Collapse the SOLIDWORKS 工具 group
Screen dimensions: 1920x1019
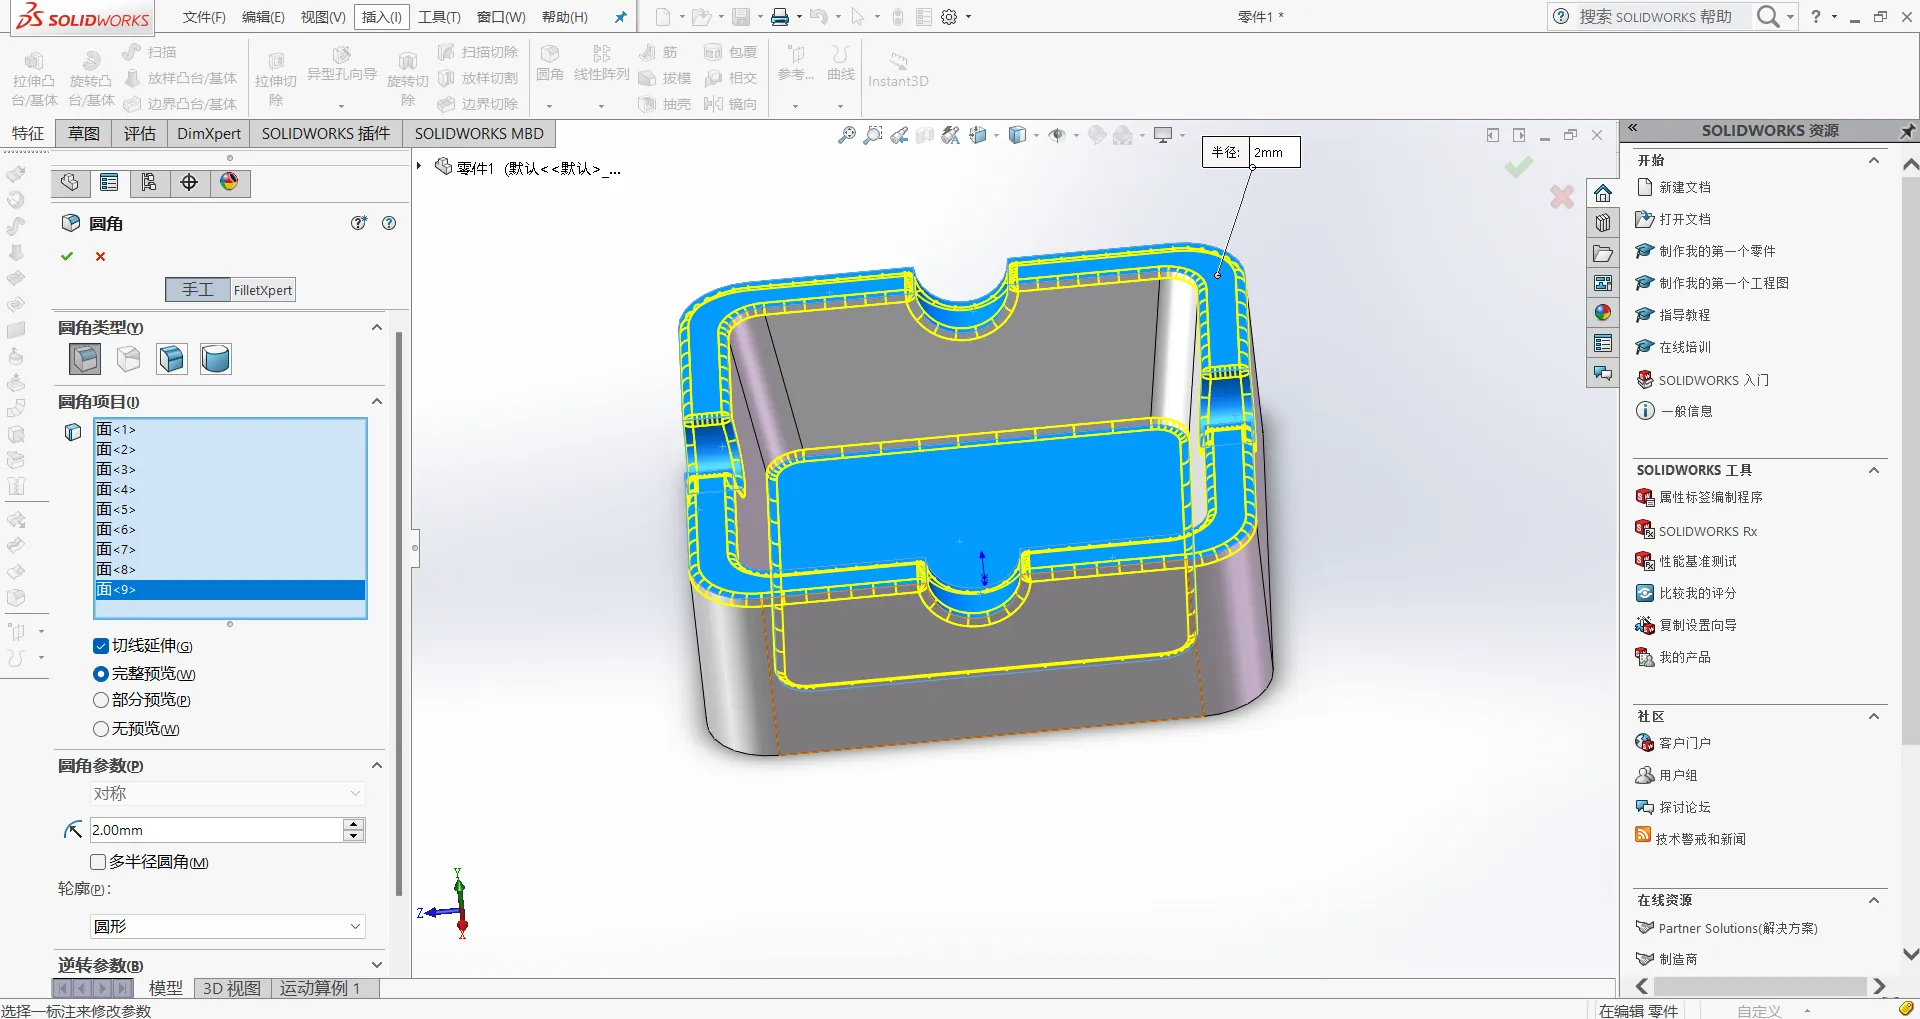(x=1874, y=470)
